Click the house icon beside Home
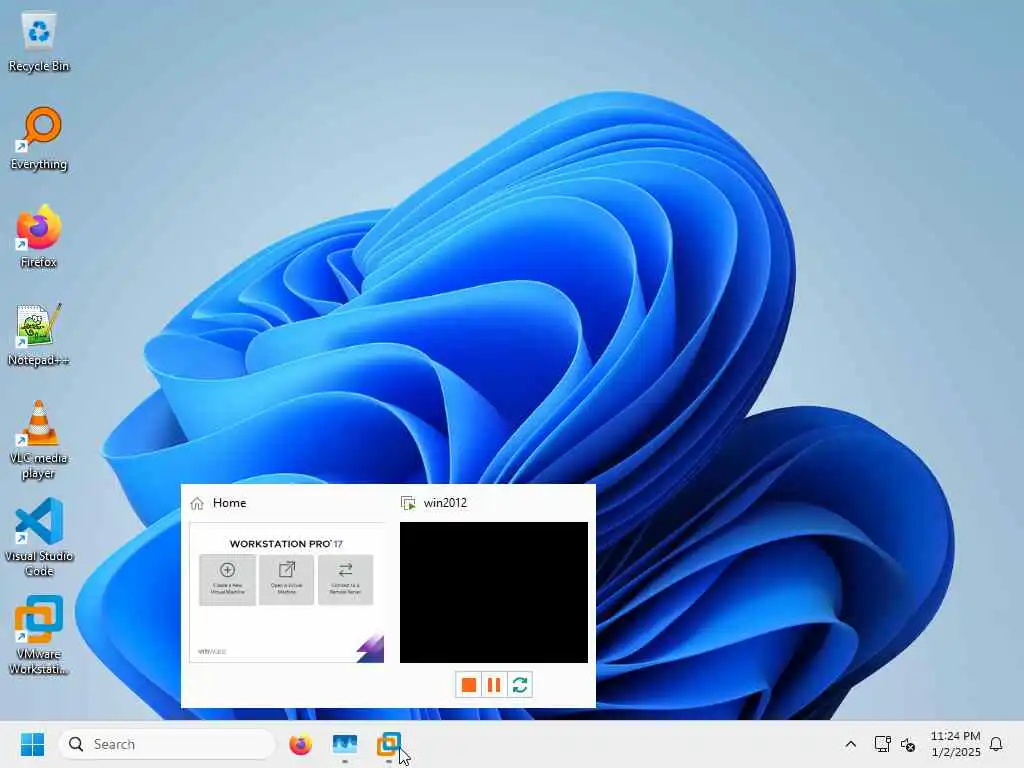This screenshot has width=1024, height=768. (x=197, y=503)
